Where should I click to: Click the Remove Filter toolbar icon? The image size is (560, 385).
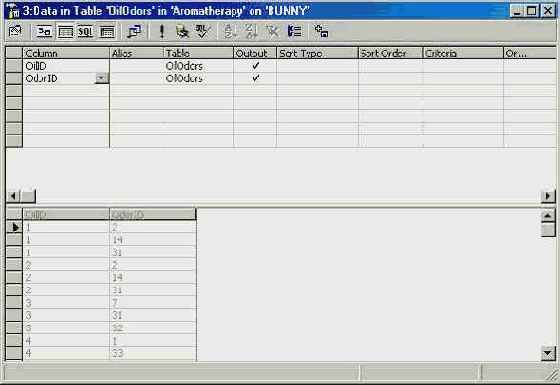[272, 31]
